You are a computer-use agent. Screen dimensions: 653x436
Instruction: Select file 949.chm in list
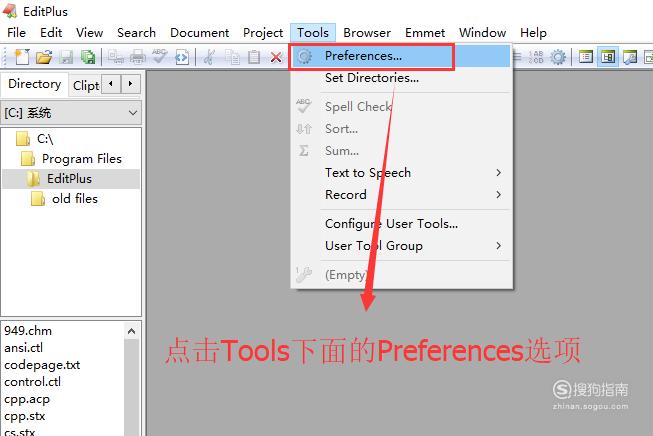28,331
